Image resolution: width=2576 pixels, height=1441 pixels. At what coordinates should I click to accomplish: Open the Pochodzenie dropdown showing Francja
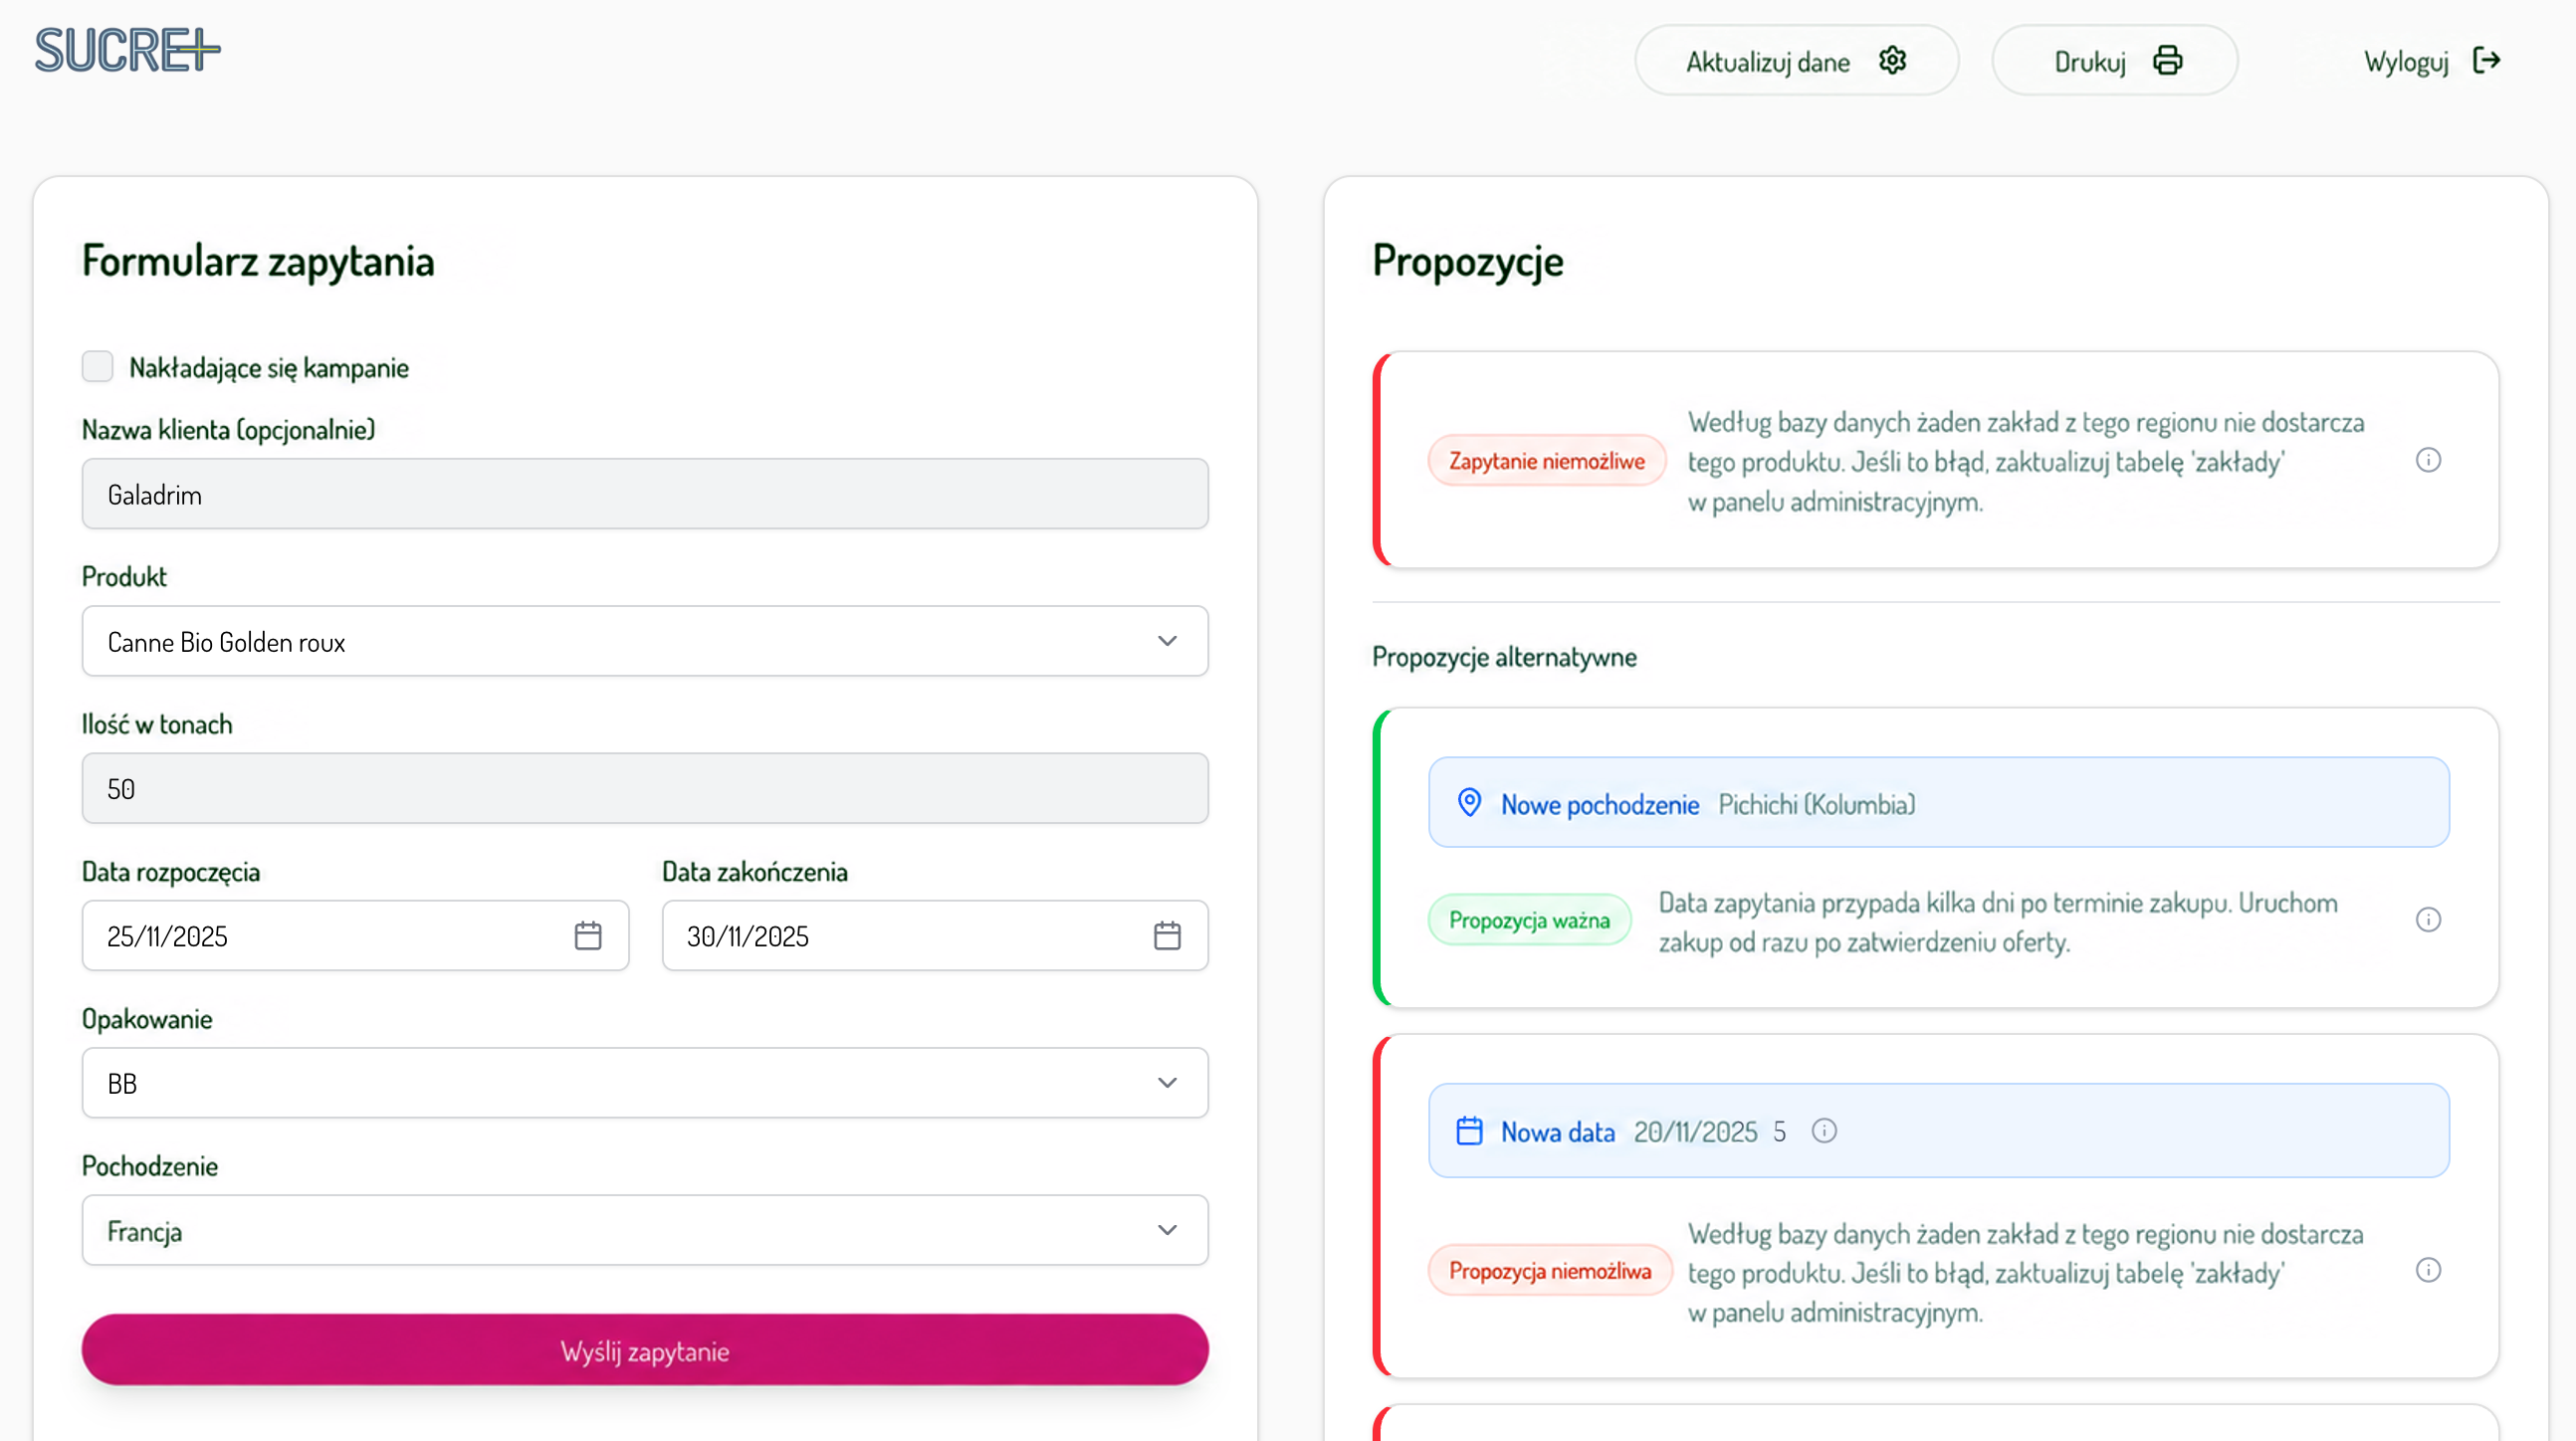pos(645,1230)
